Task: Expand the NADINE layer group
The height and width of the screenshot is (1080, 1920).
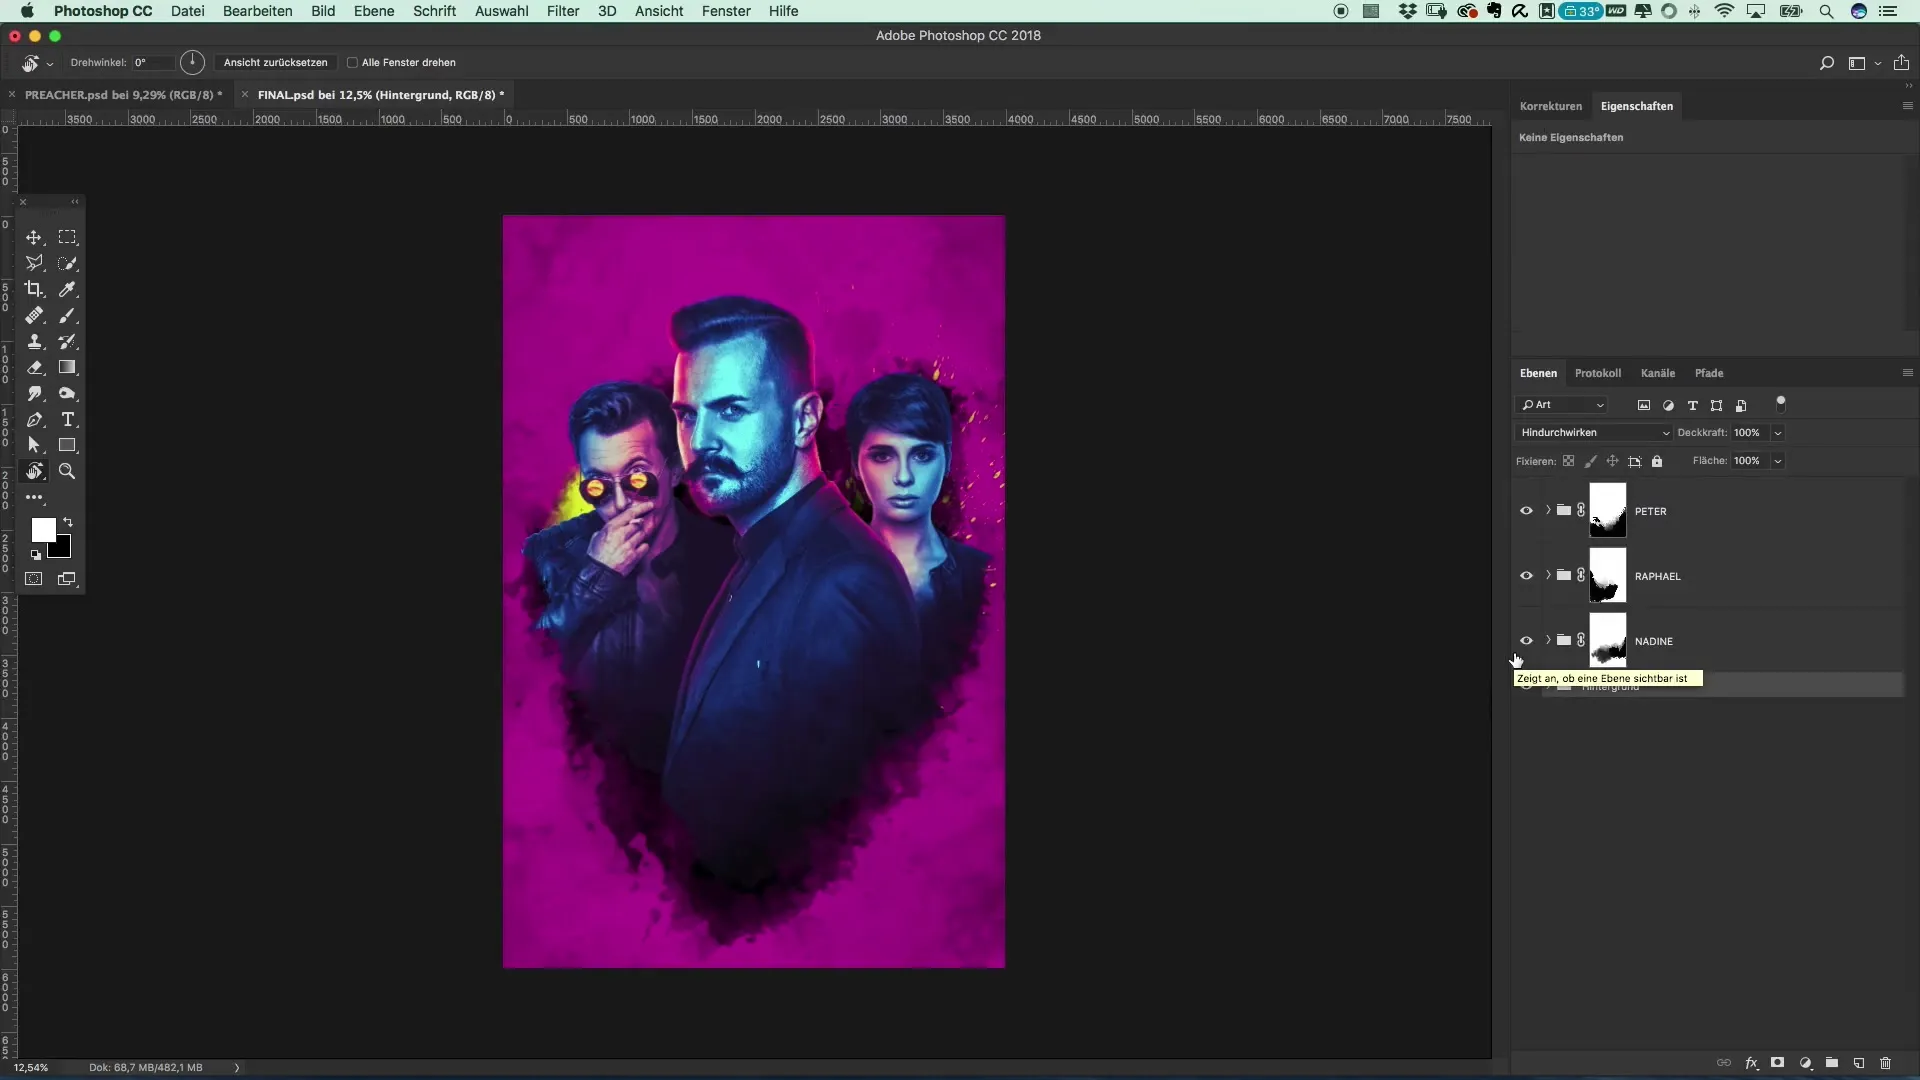Action: (1548, 640)
